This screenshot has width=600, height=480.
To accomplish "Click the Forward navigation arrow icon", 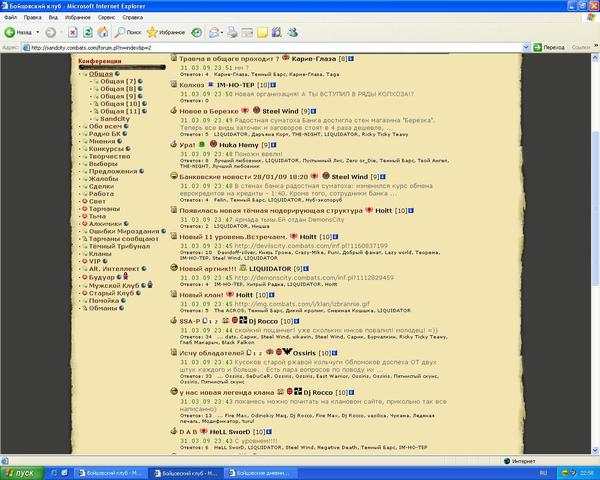I will [51, 33].
